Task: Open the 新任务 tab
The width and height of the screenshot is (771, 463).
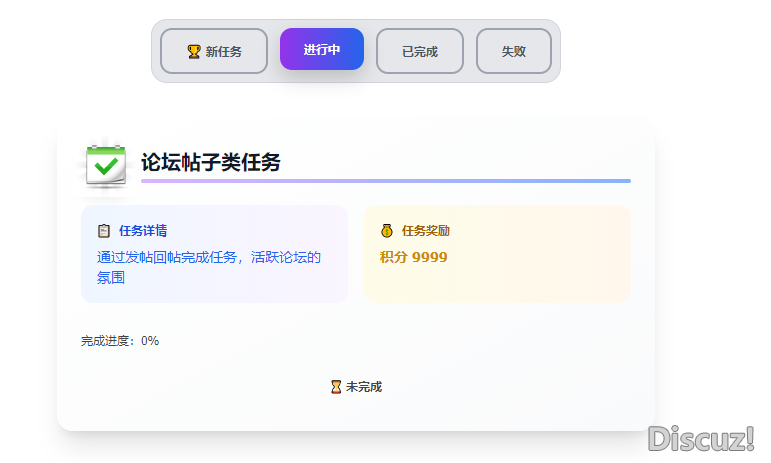Action: point(214,51)
